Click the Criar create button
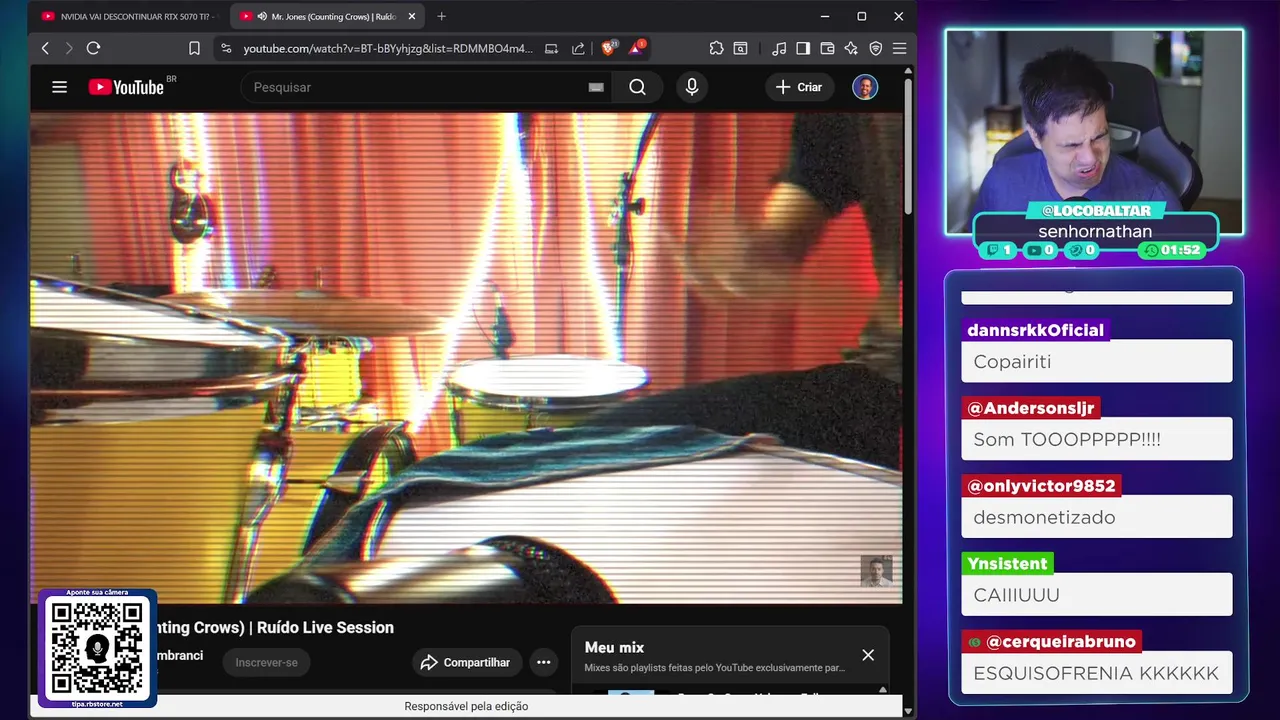1280x720 pixels. click(x=799, y=87)
